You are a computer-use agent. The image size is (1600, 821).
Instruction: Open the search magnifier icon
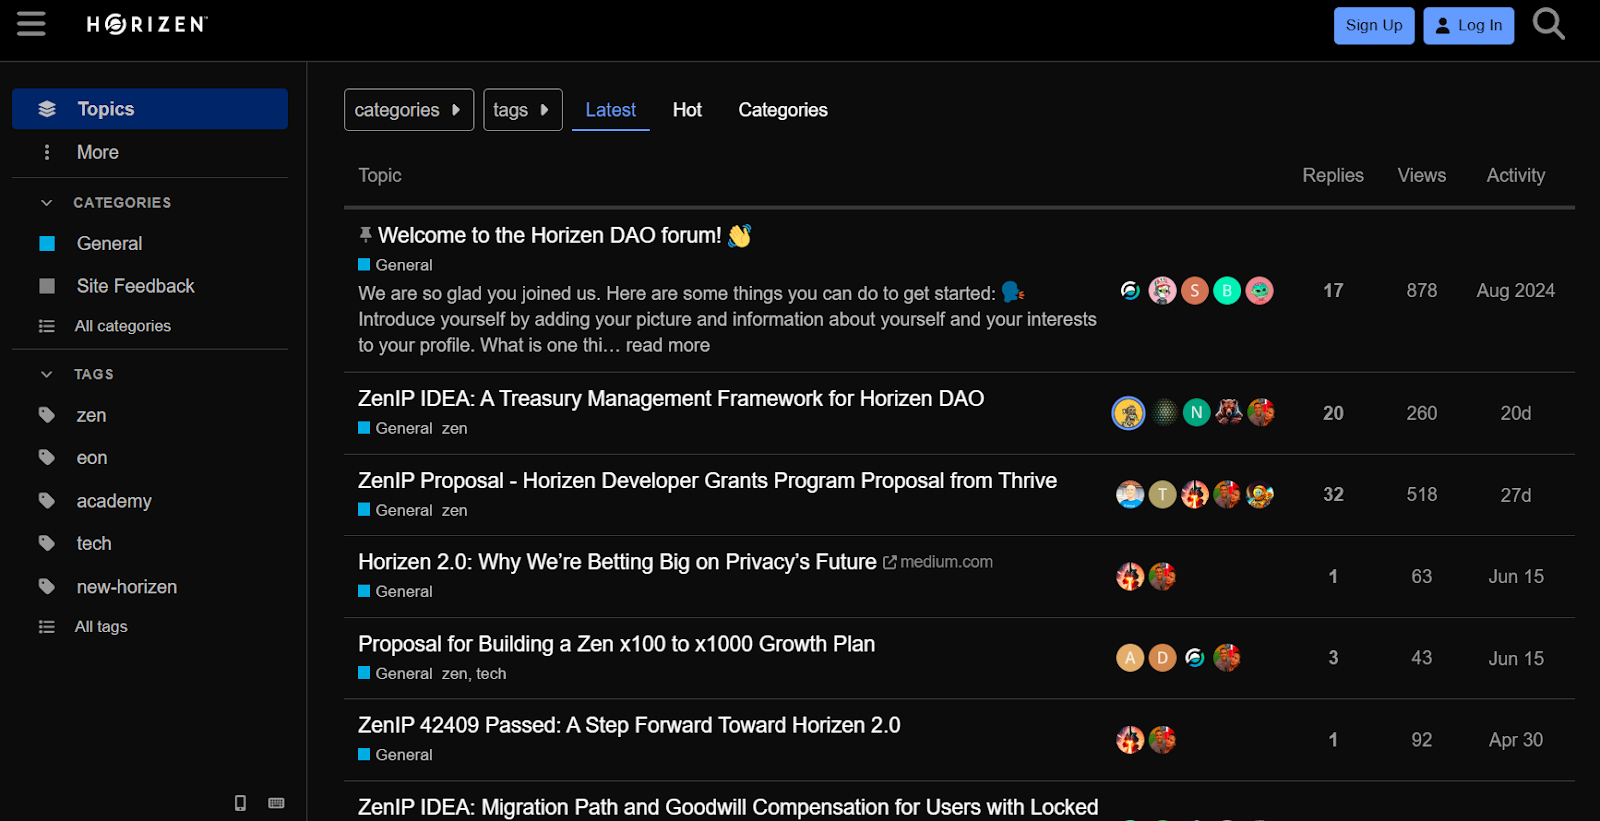1548,24
